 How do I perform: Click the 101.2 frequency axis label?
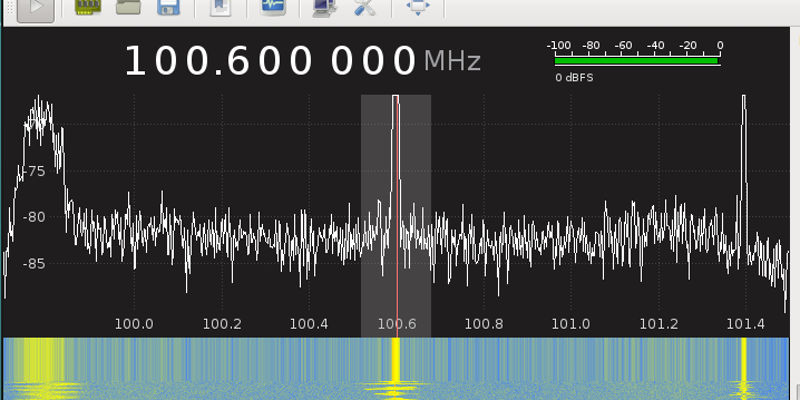coord(659,324)
